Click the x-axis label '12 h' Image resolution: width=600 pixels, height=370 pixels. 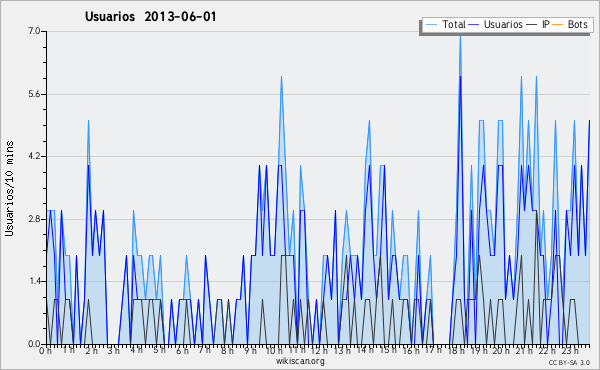(319, 350)
